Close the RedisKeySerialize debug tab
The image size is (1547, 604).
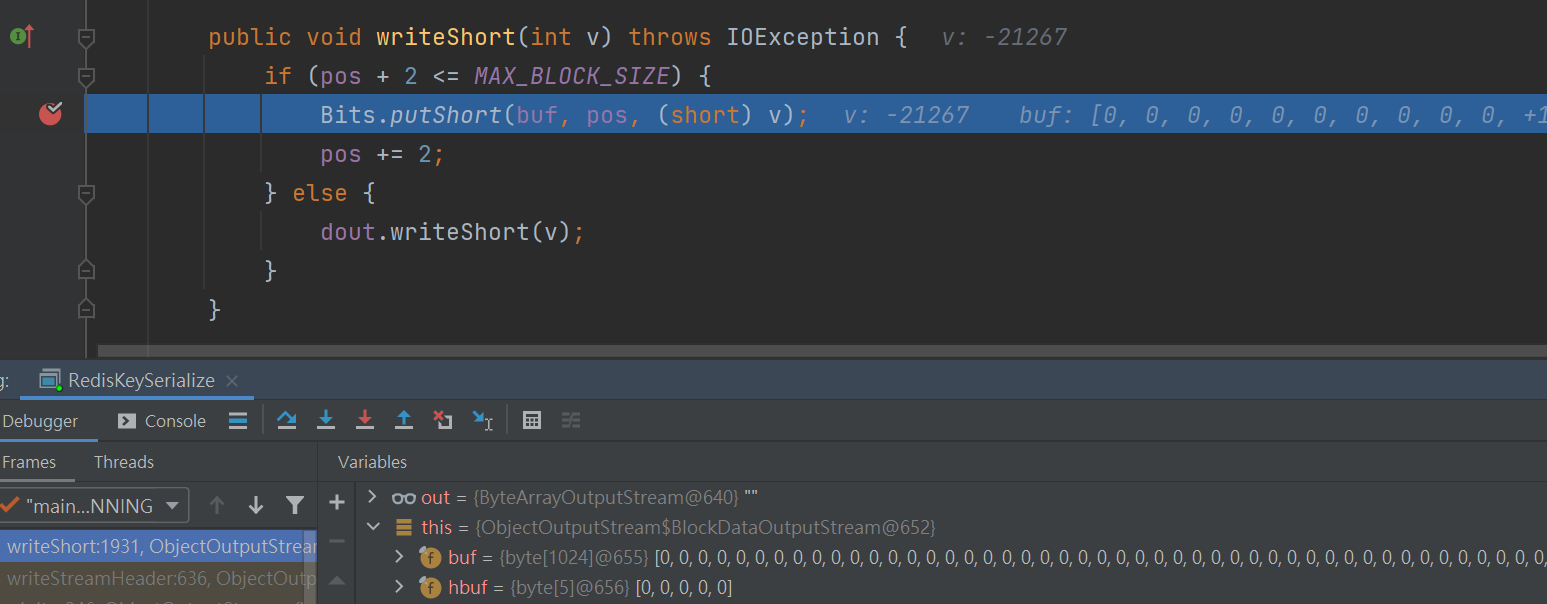(x=232, y=381)
